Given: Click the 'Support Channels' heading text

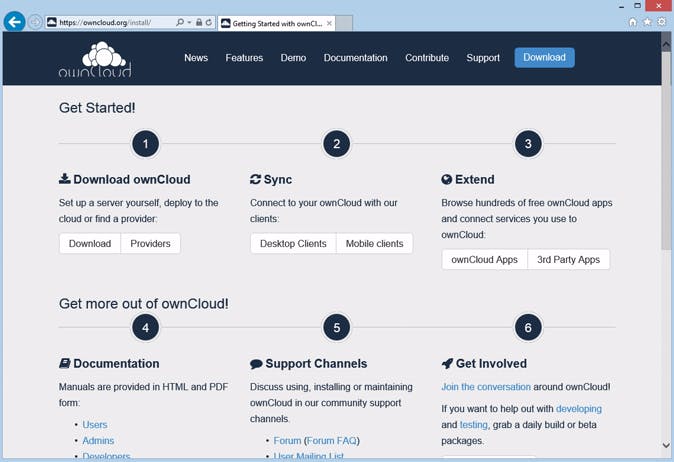Looking at the screenshot, I should pos(316,364).
